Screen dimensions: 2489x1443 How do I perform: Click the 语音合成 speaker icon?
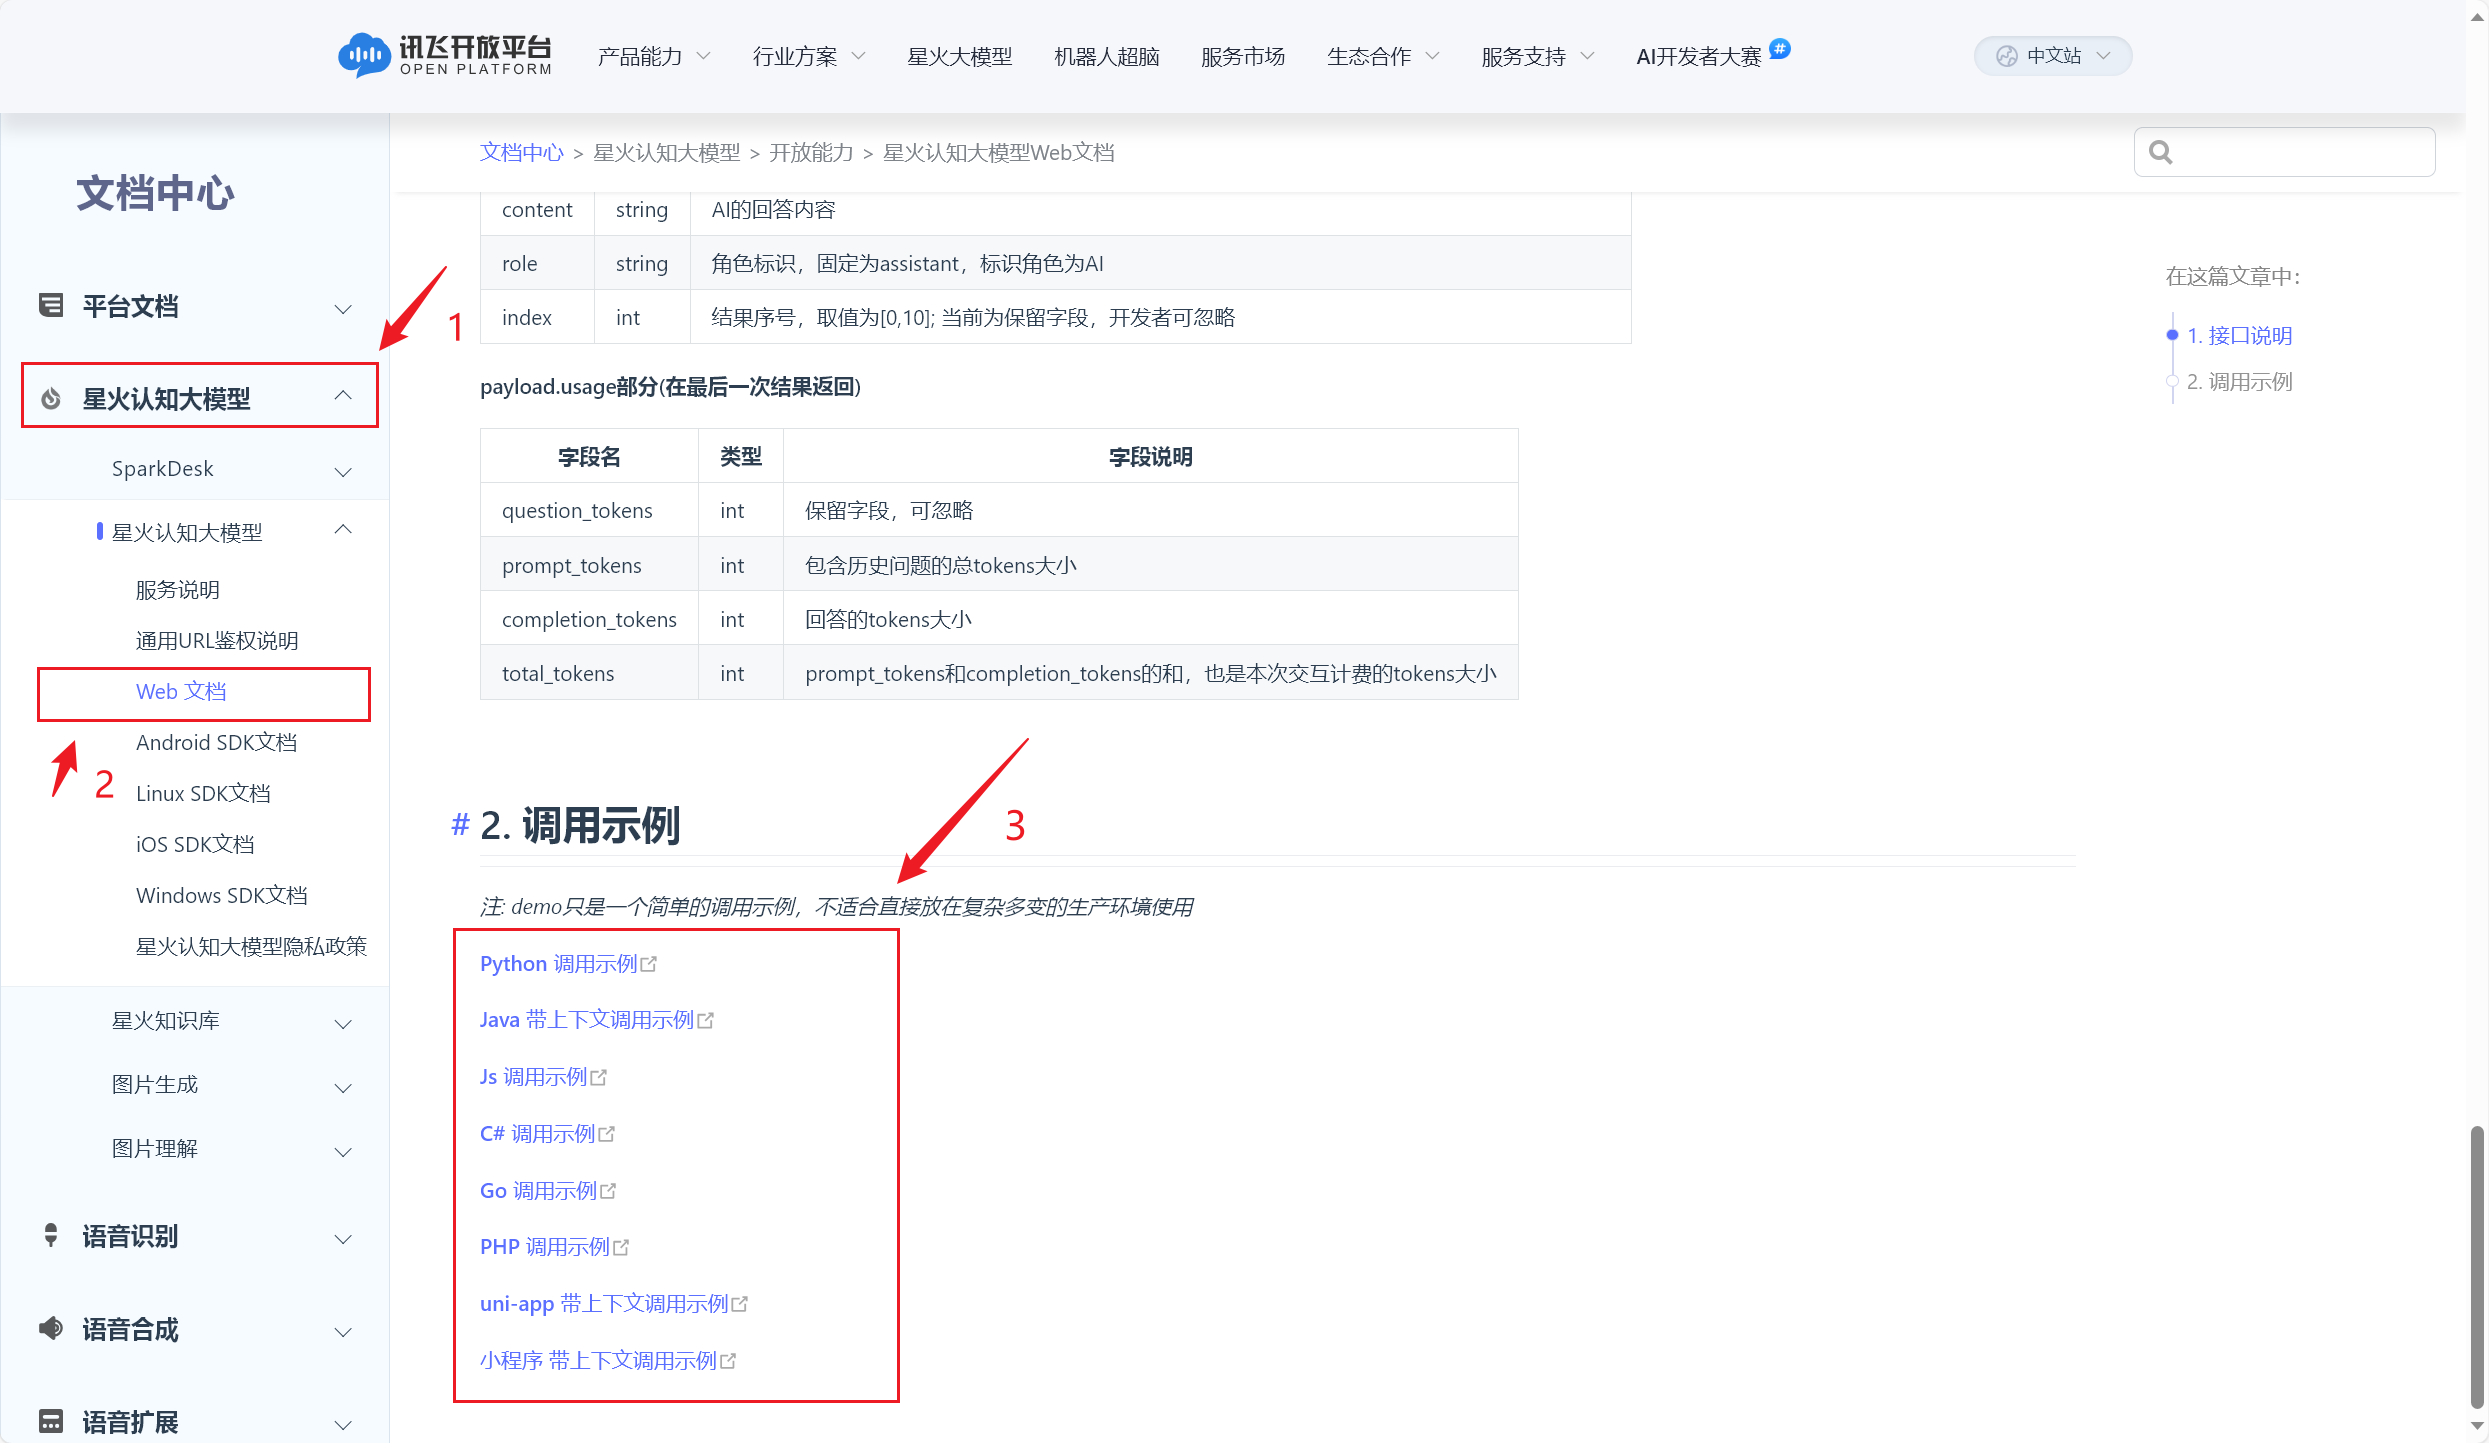coord(51,1329)
